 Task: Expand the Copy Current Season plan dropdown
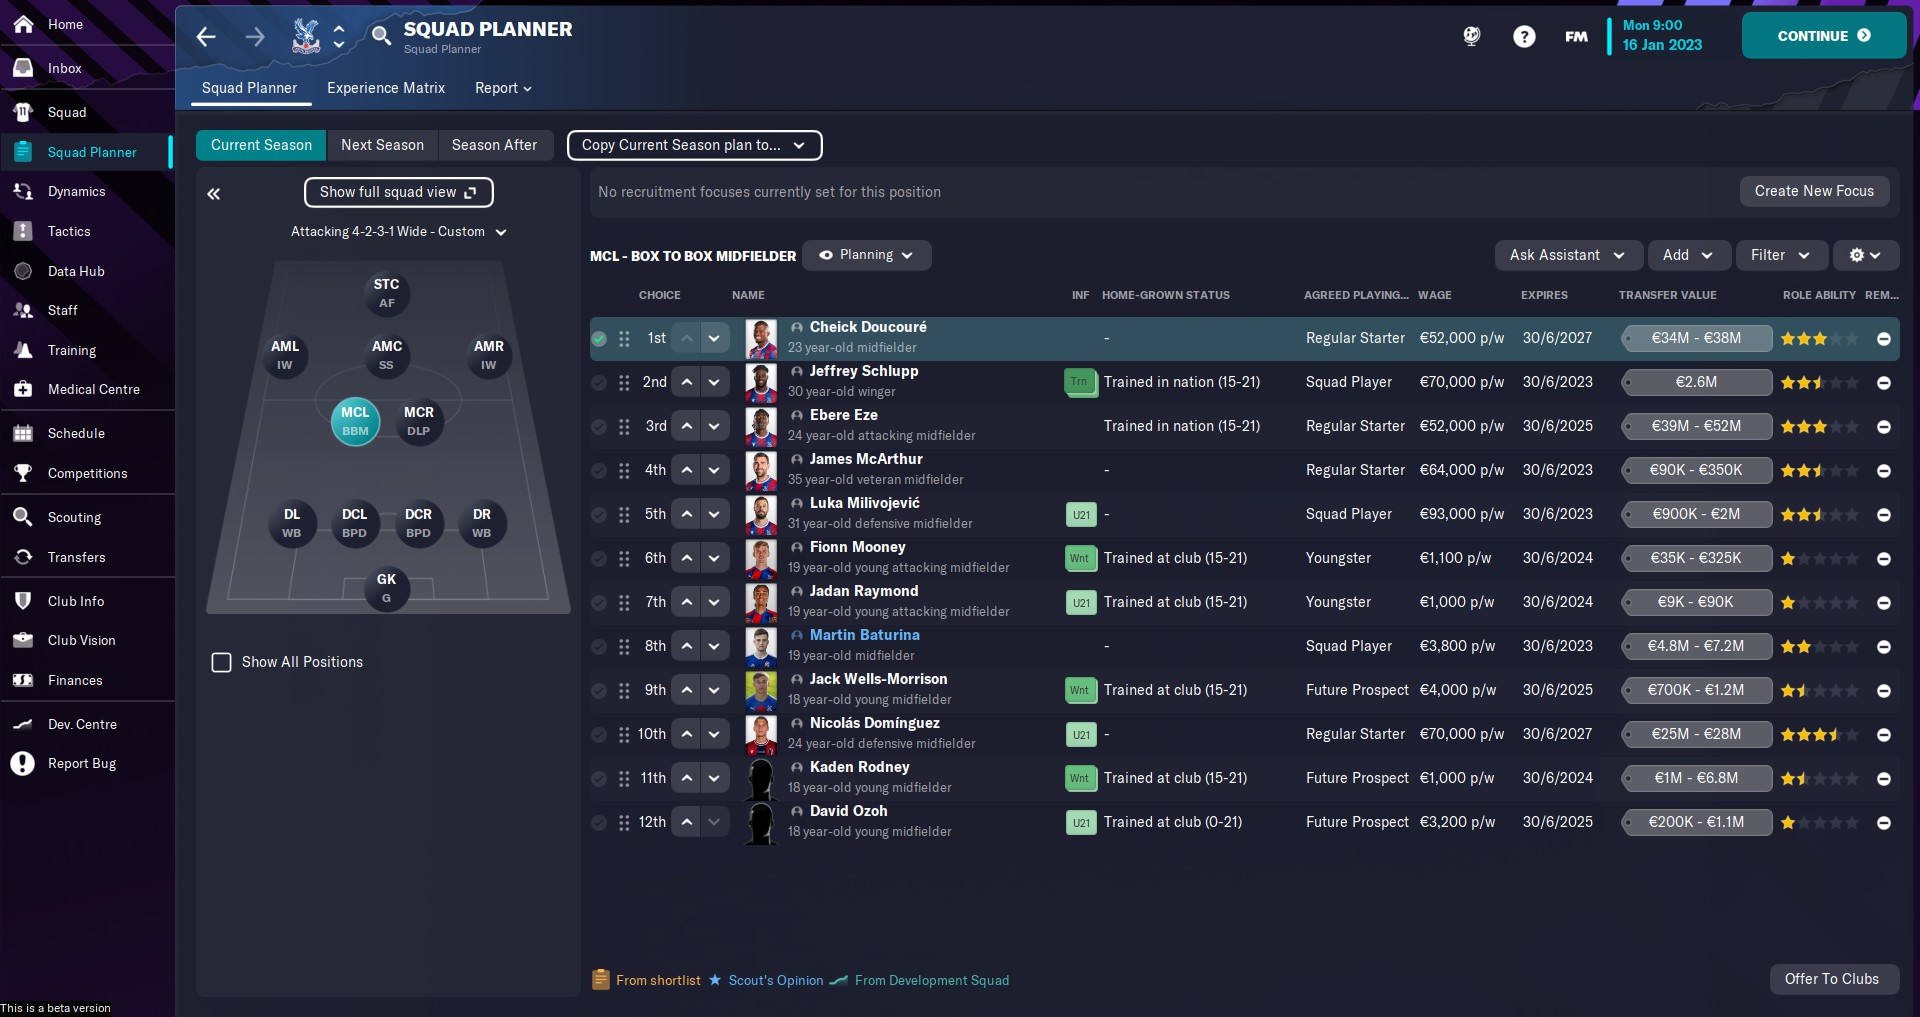[x=694, y=146]
